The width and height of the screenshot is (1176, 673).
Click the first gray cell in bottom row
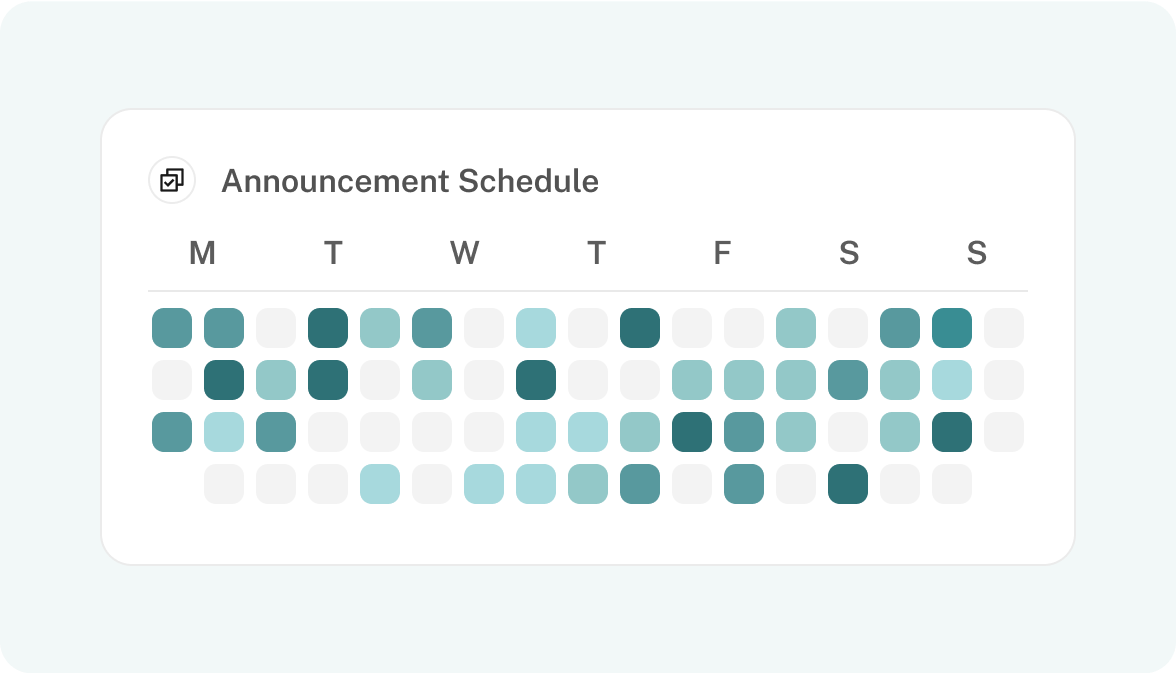224,484
